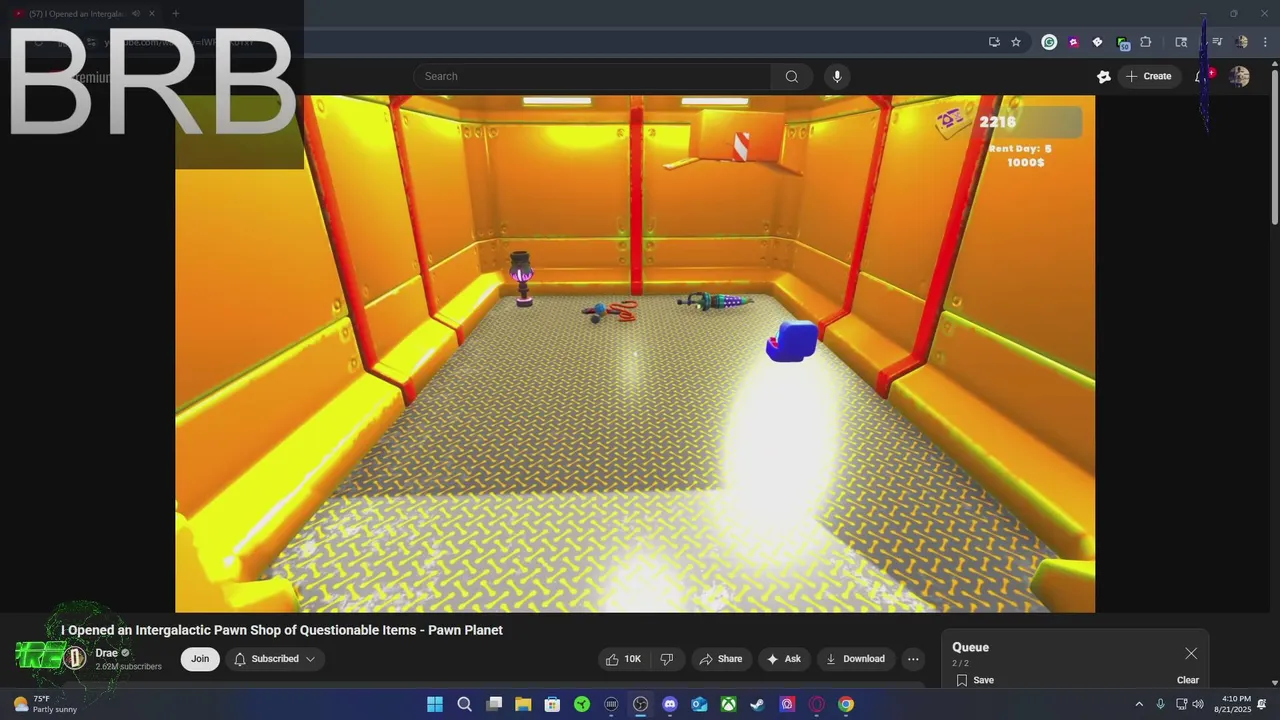Image resolution: width=1280 pixels, height=720 pixels.
Task: Like the video with thumbs up
Action: (x=624, y=659)
